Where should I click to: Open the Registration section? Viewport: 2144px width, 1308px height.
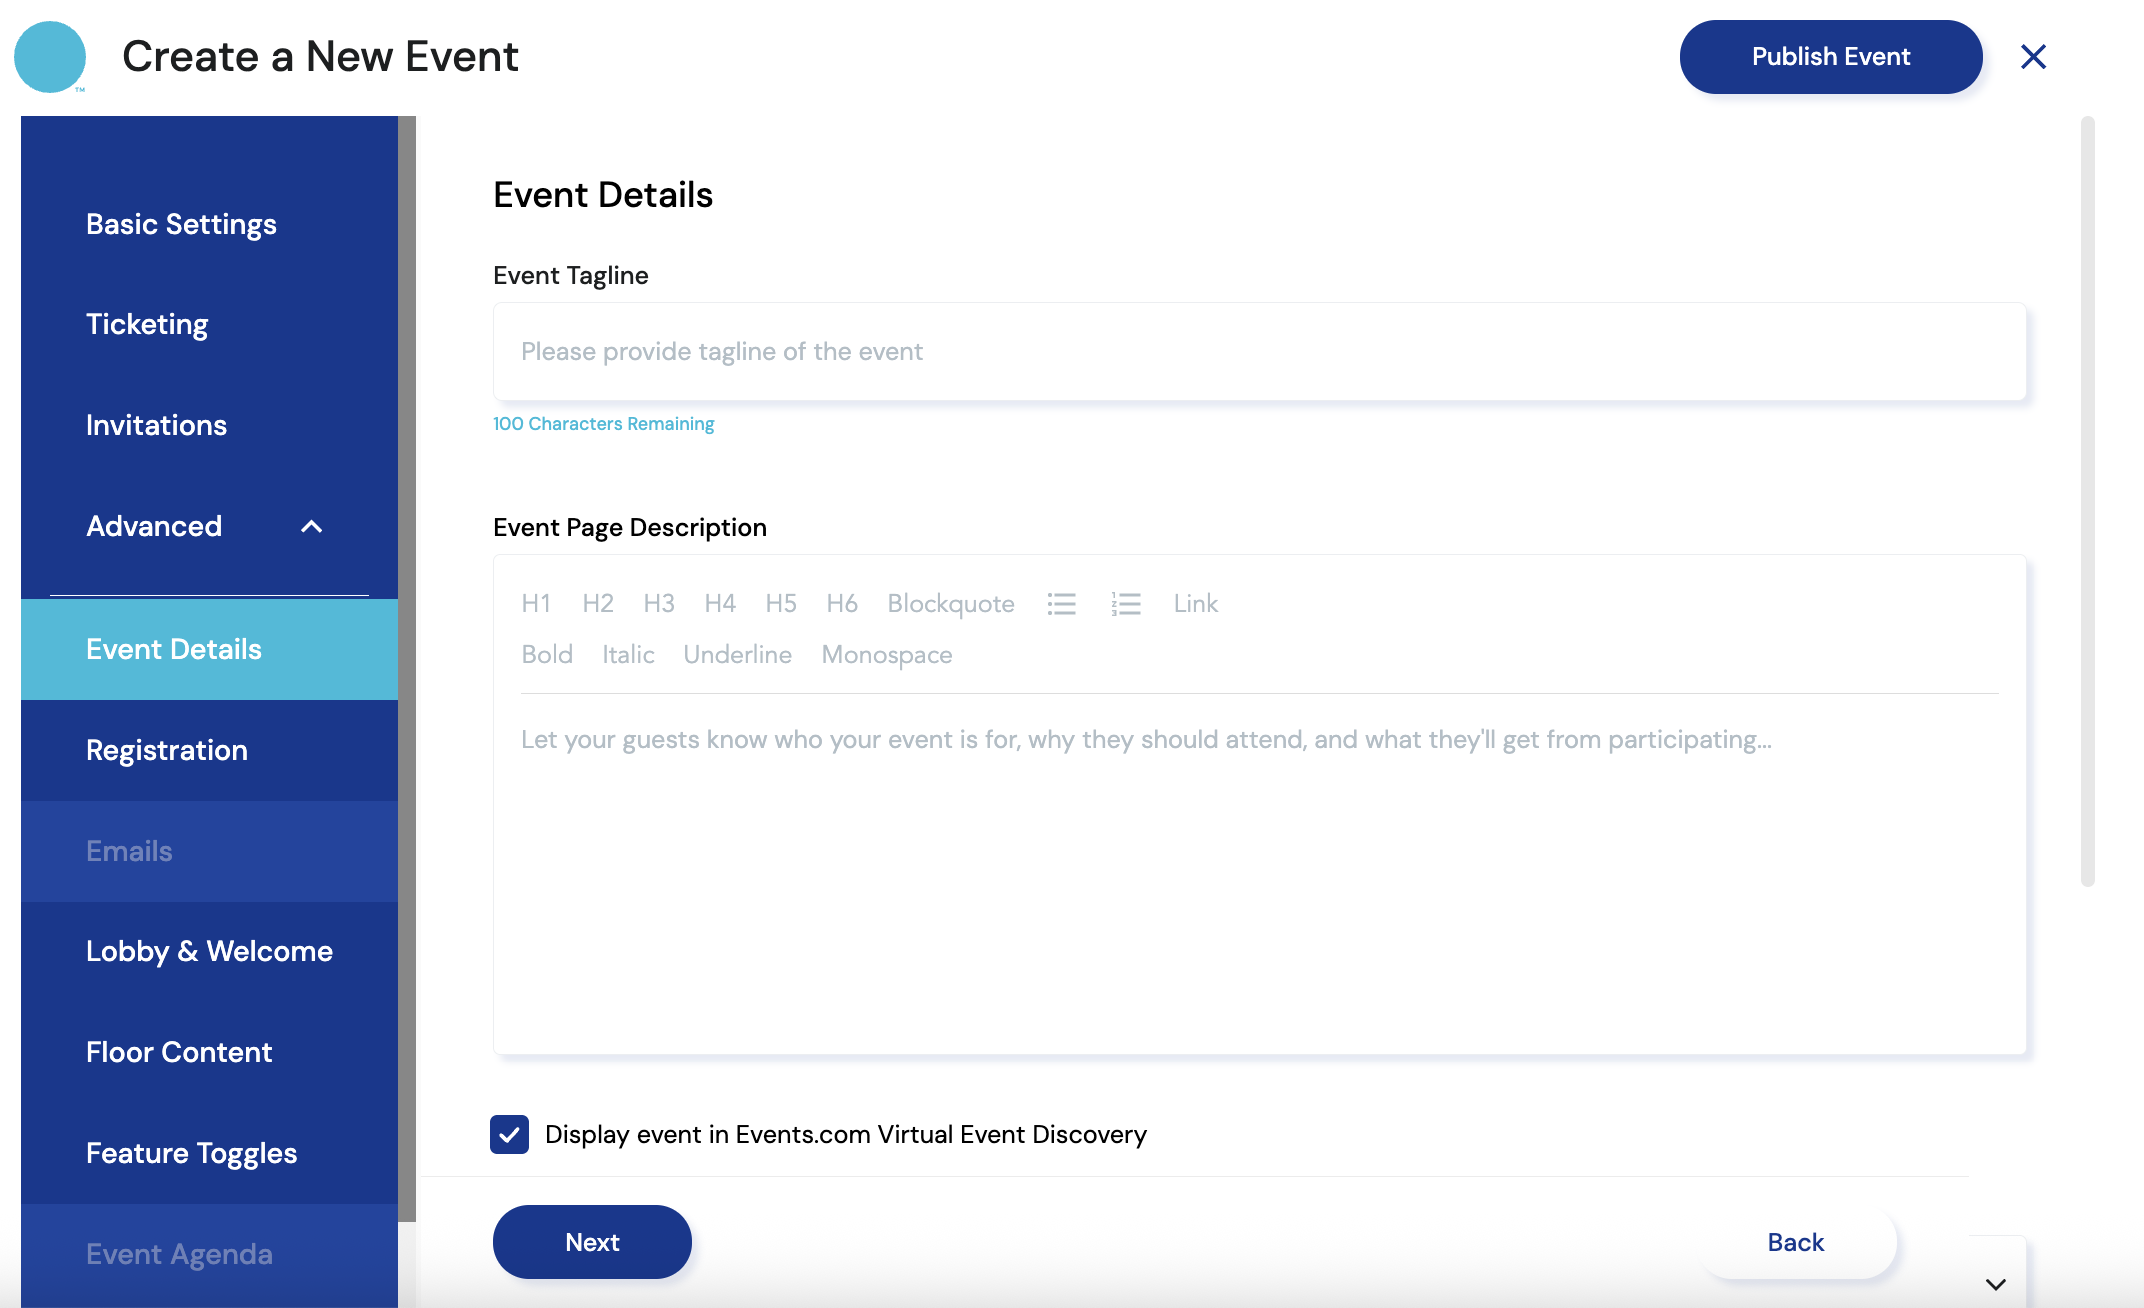click(167, 751)
